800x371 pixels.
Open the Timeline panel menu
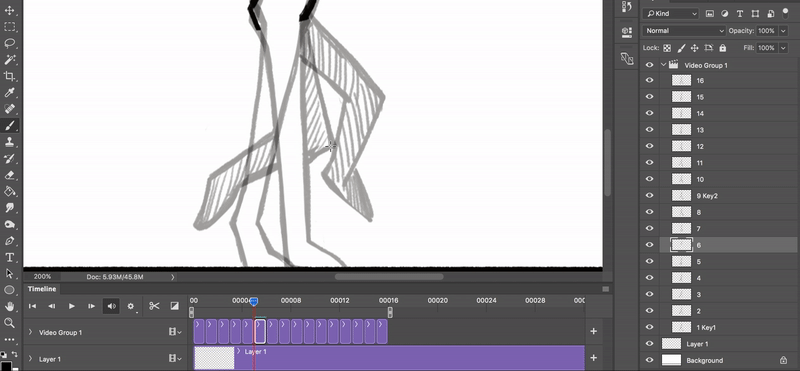click(606, 289)
